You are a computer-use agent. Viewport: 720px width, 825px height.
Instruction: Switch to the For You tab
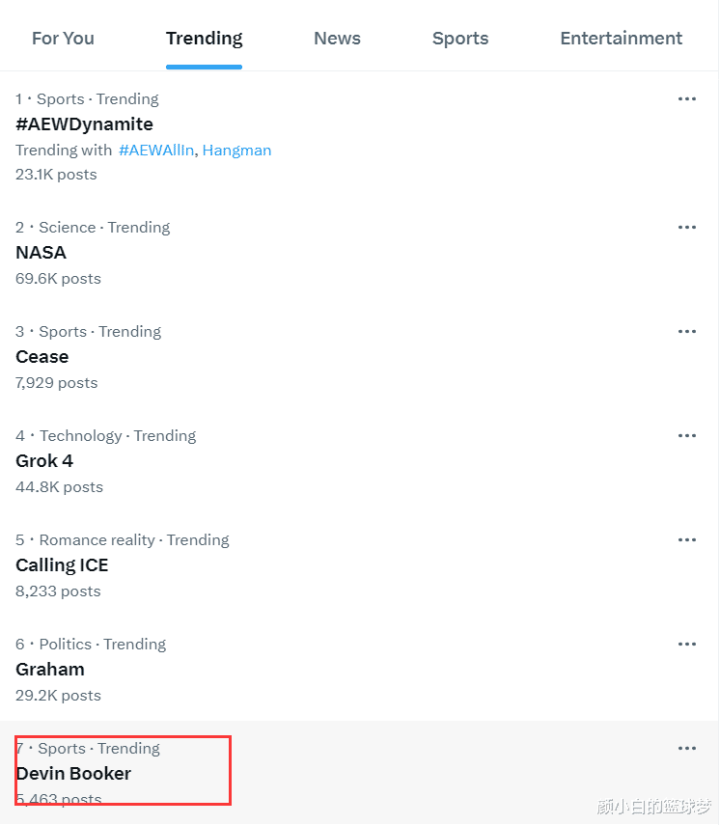(x=63, y=38)
